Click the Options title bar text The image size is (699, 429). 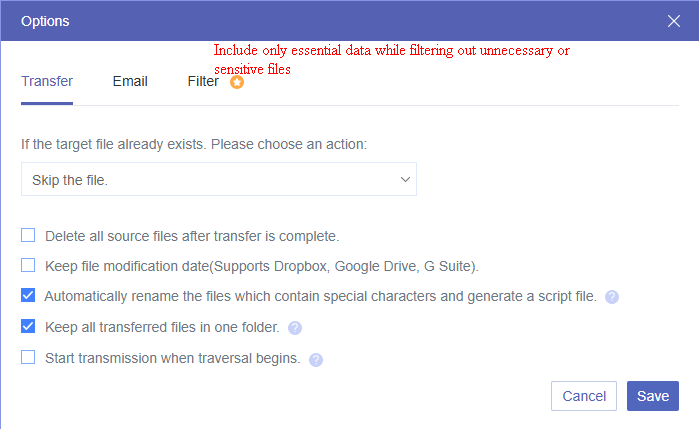tap(45, 20)
